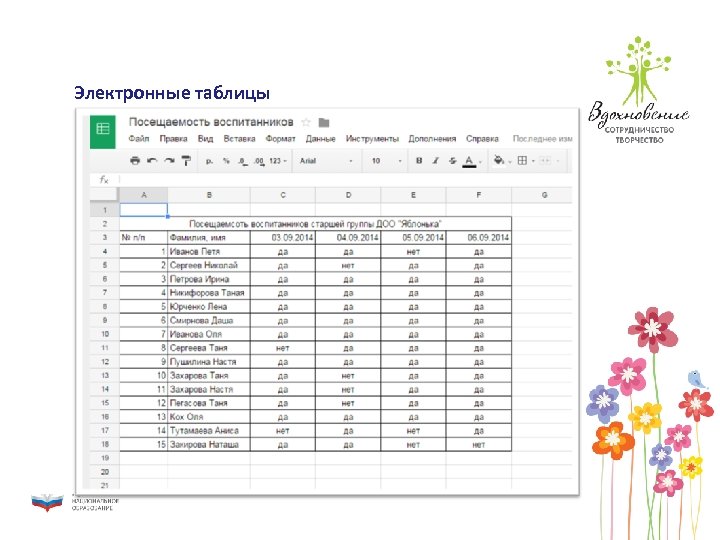Click the greyed Merge cells icon
Viewport: 720px width, 540px height.
coord(545,161)
